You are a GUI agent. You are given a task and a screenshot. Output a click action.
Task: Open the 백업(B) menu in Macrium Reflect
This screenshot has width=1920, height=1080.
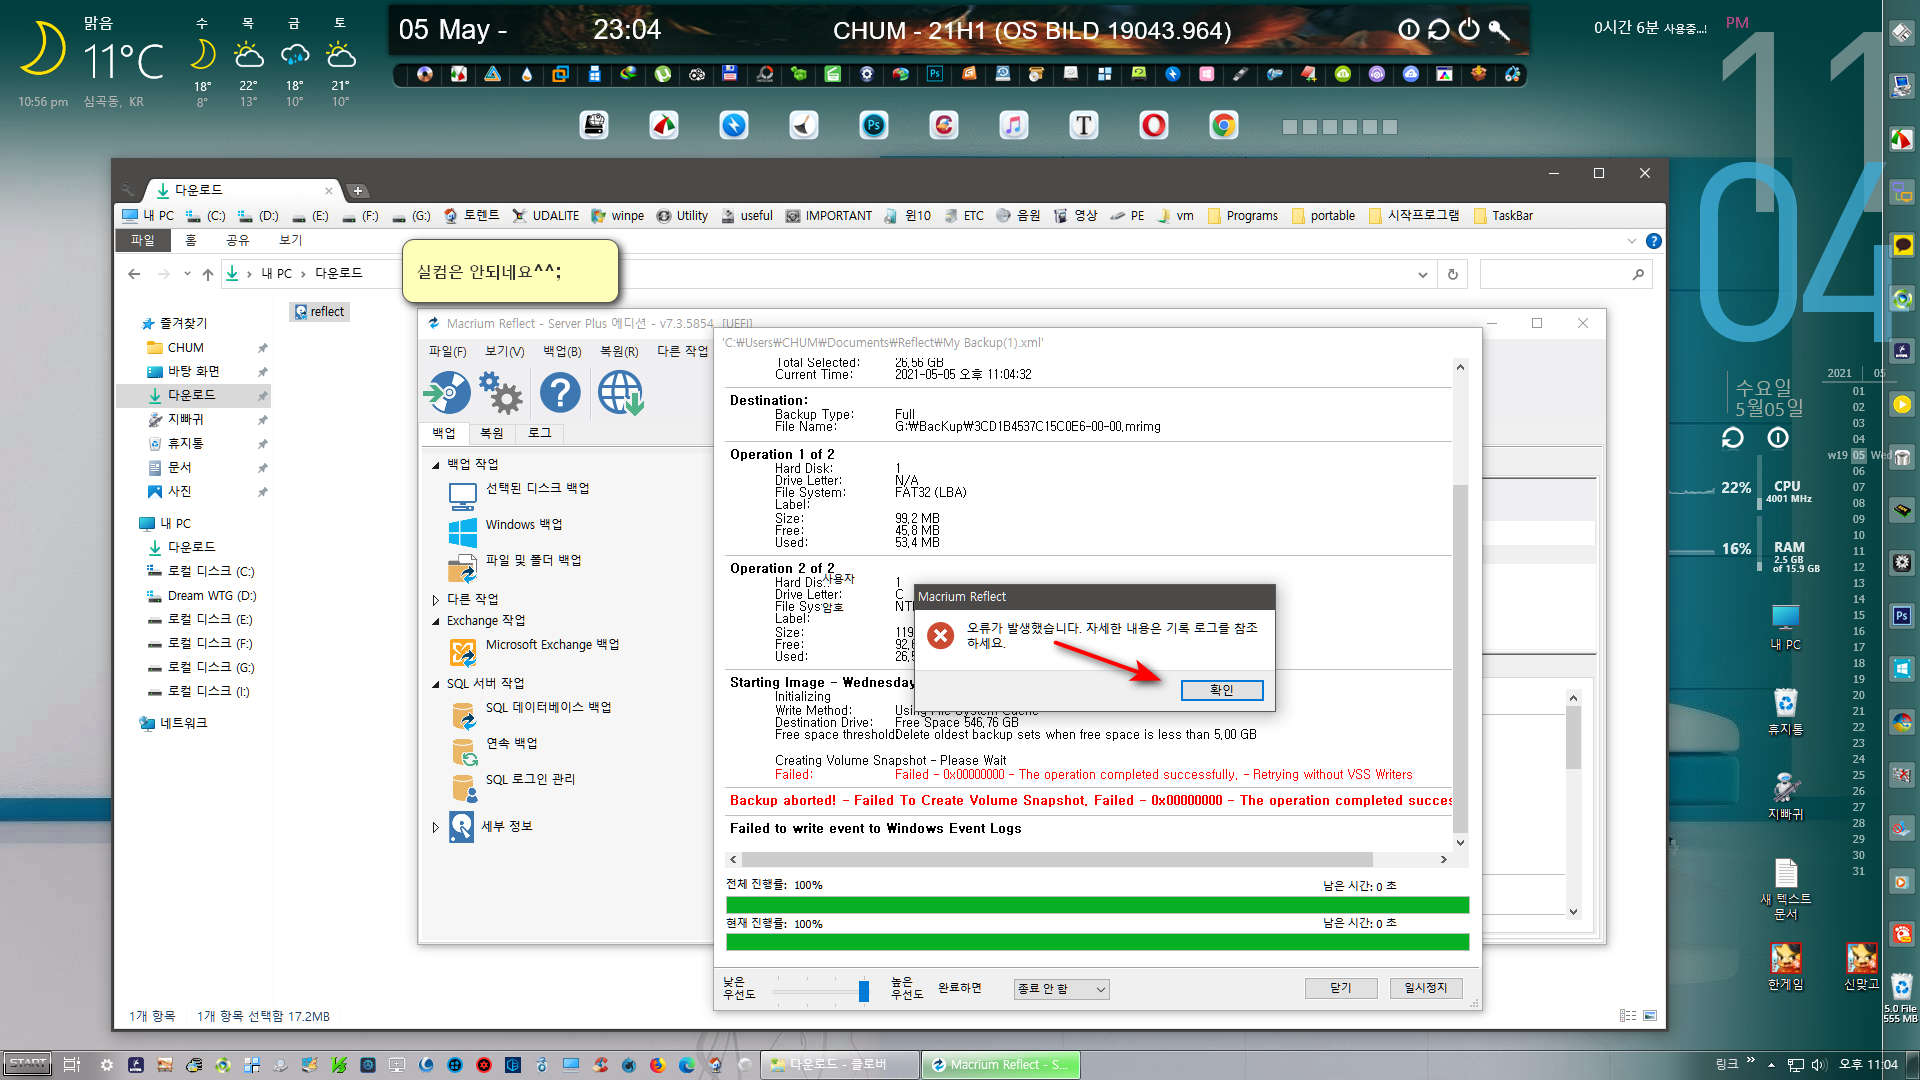tap(562, 351)
